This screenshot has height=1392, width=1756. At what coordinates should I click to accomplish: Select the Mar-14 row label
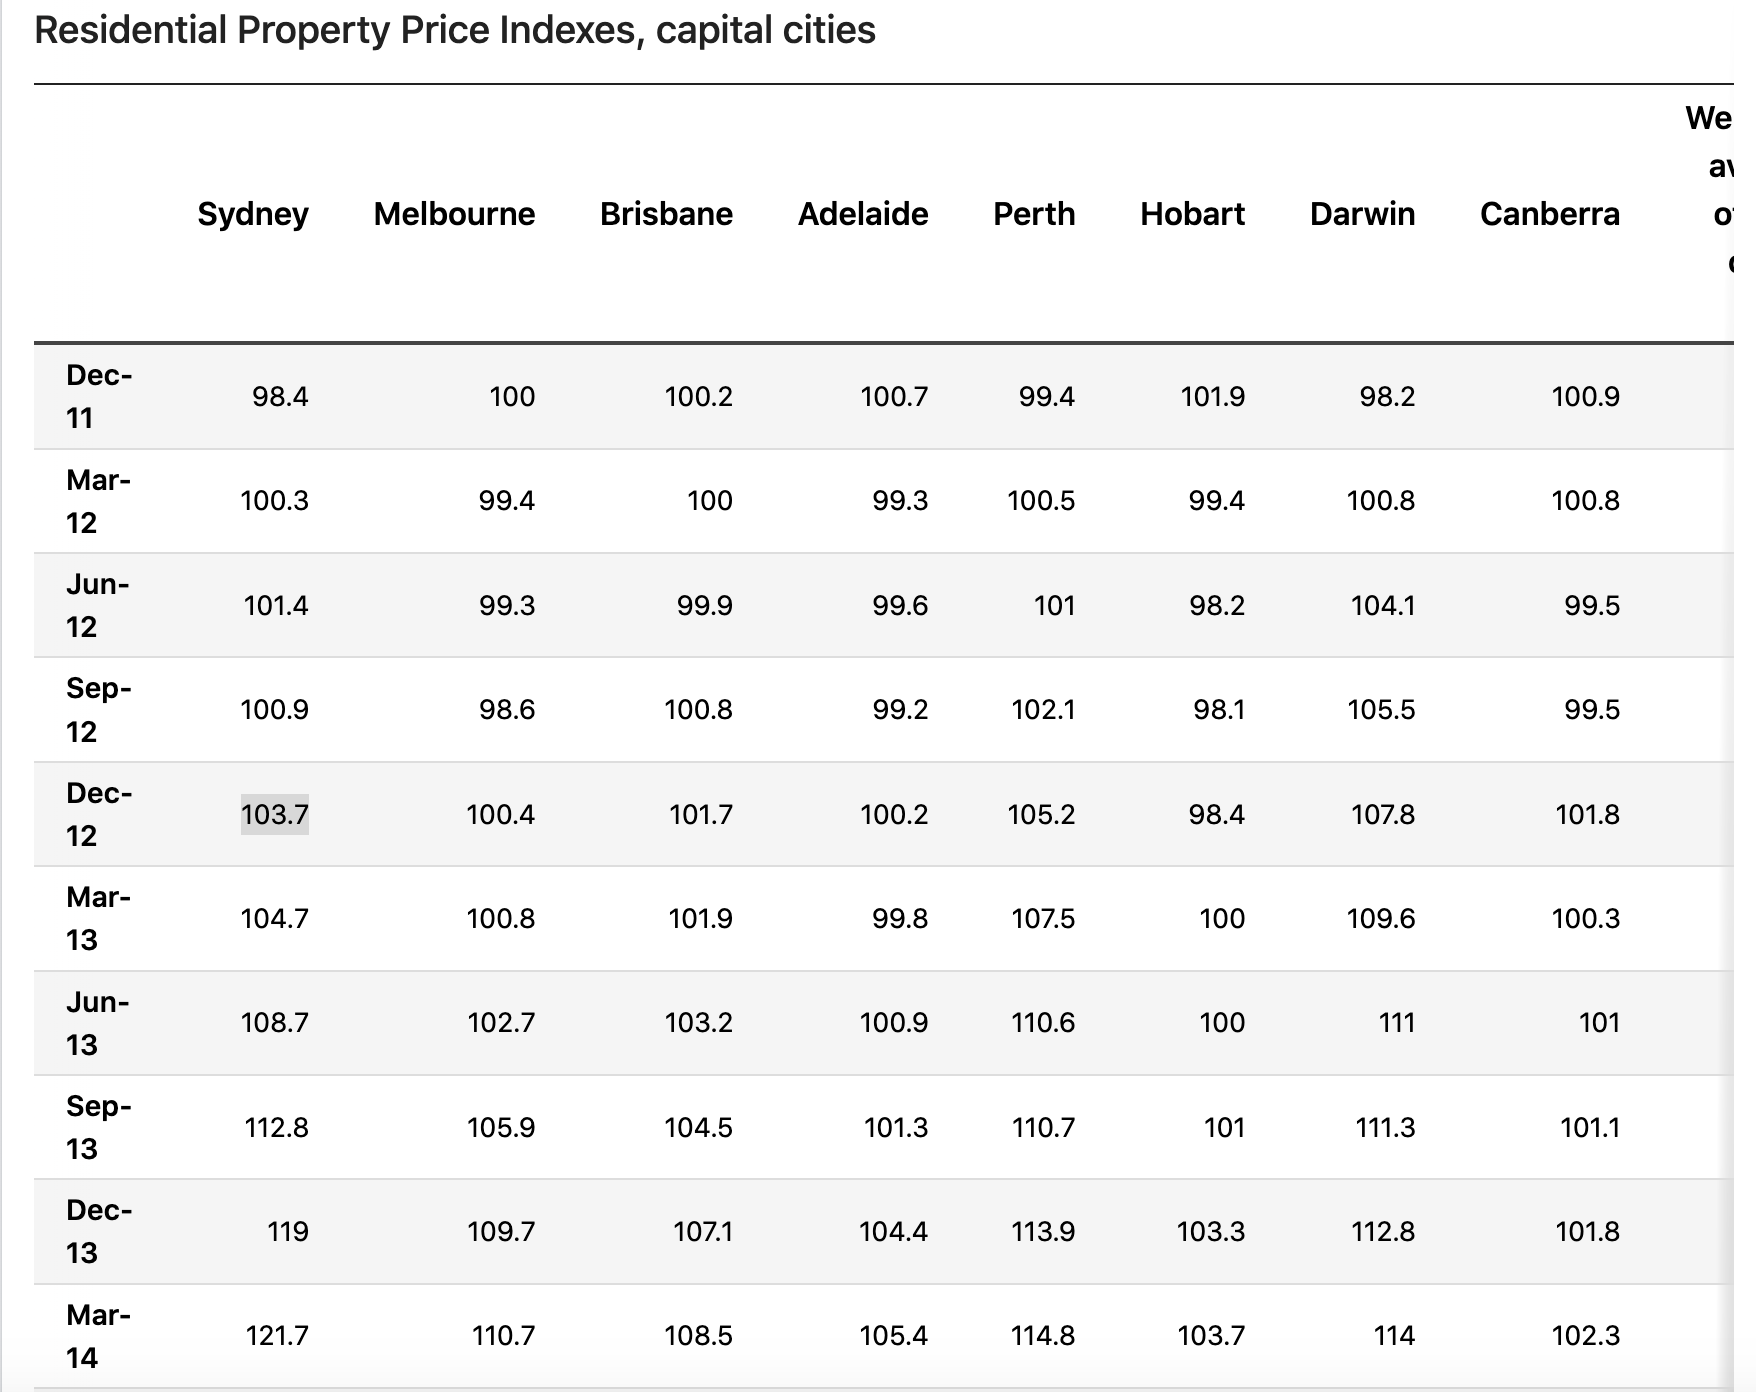(99, 1335)
